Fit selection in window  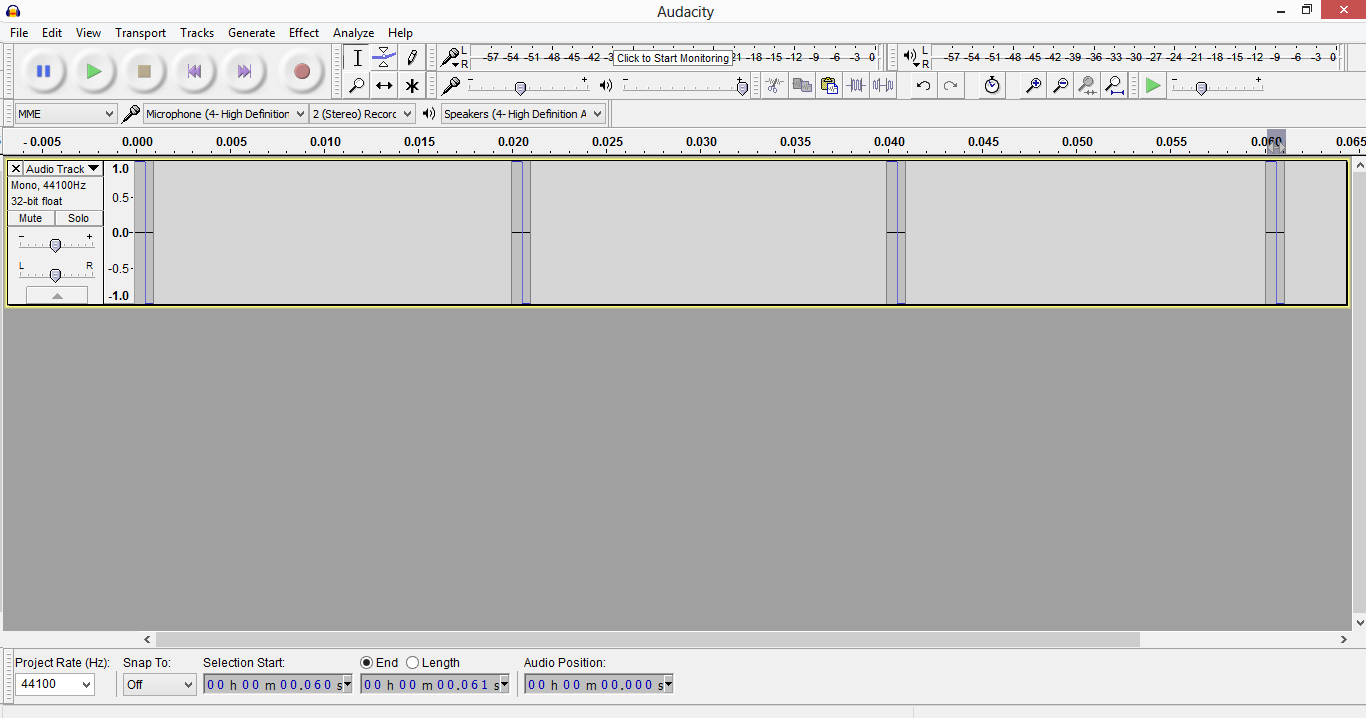[1088, 85]
